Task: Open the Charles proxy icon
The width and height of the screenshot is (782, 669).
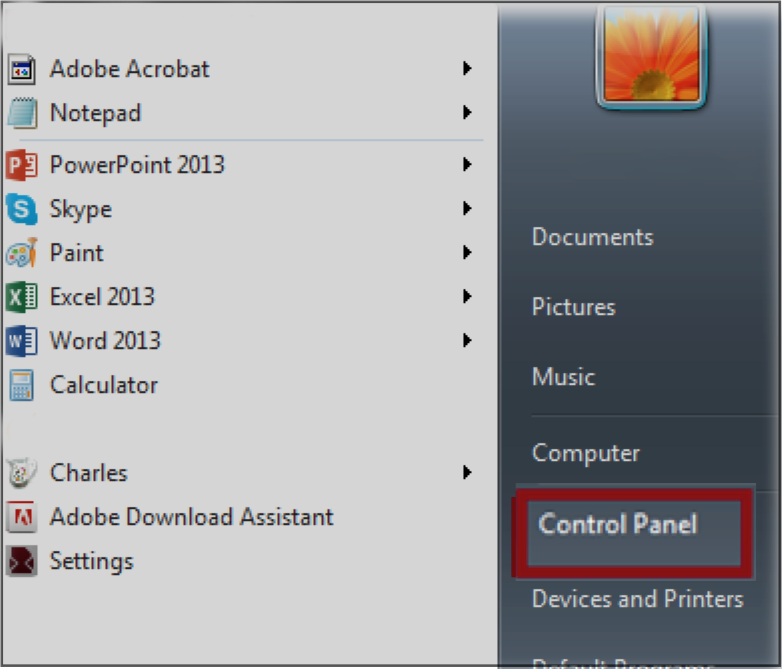Action: click(x=21, y=473)
